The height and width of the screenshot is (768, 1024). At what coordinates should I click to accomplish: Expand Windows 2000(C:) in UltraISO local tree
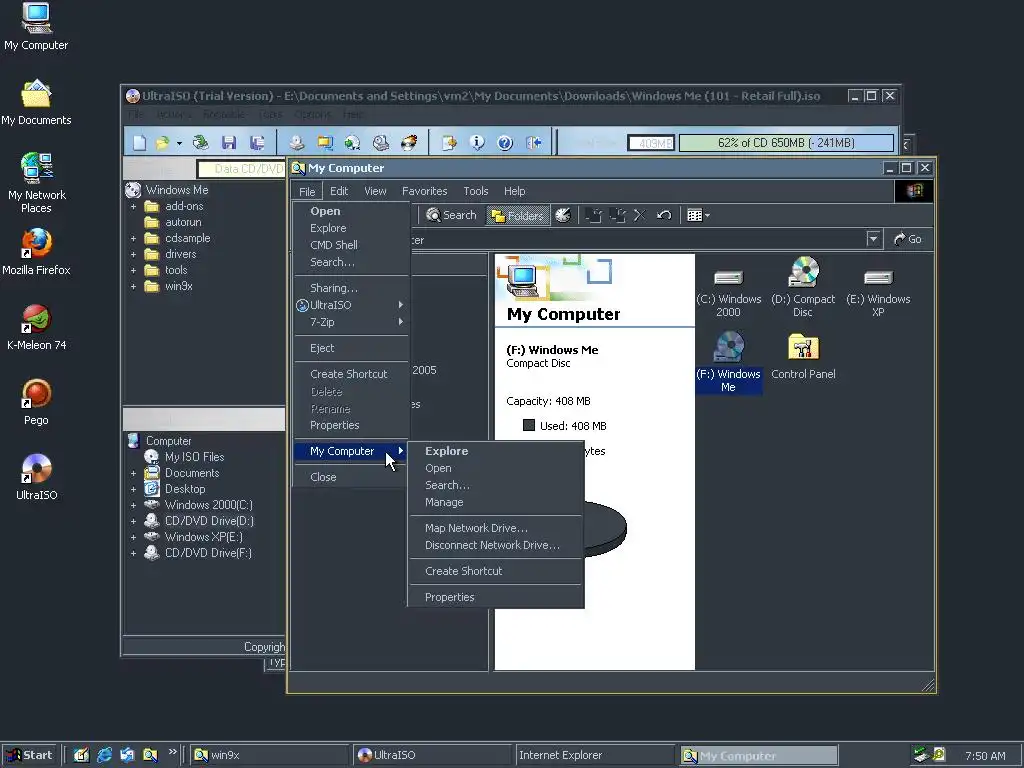[133, 505]
